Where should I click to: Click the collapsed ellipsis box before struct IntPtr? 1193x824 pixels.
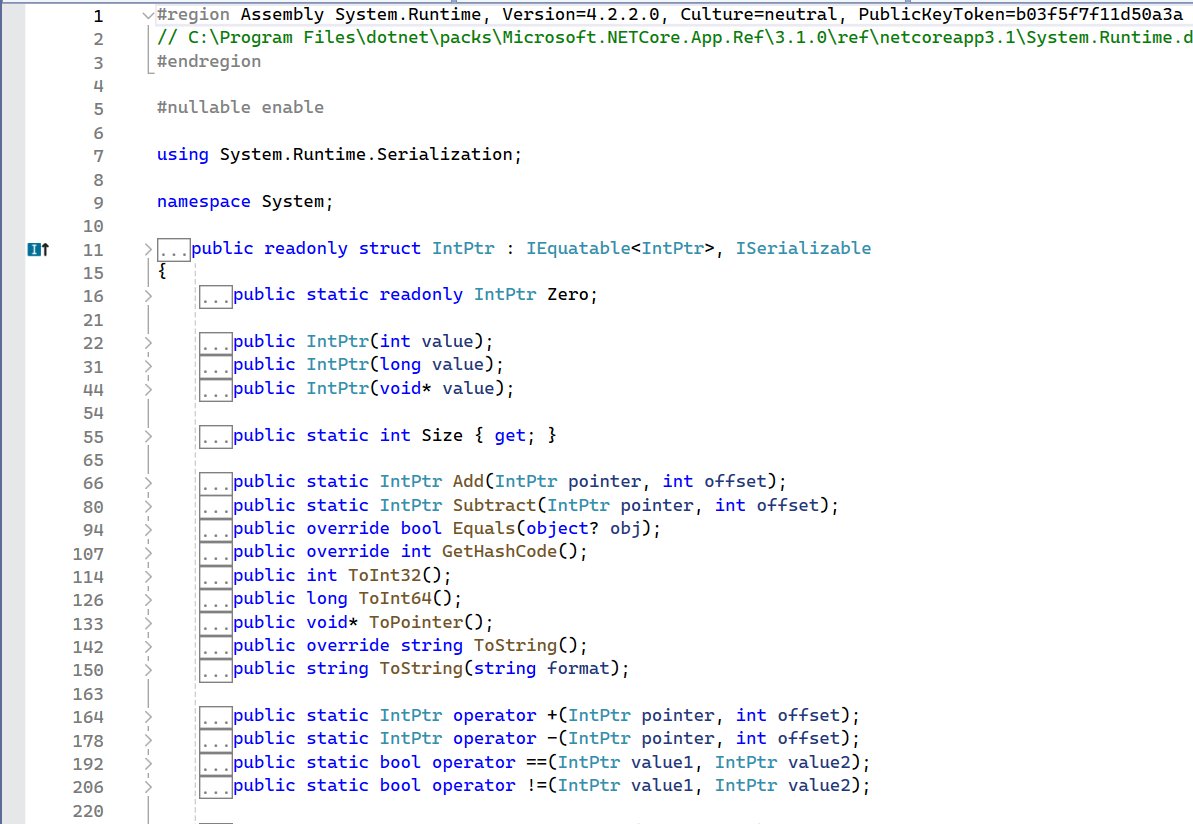pyautogui.click(x=173, y=250)
